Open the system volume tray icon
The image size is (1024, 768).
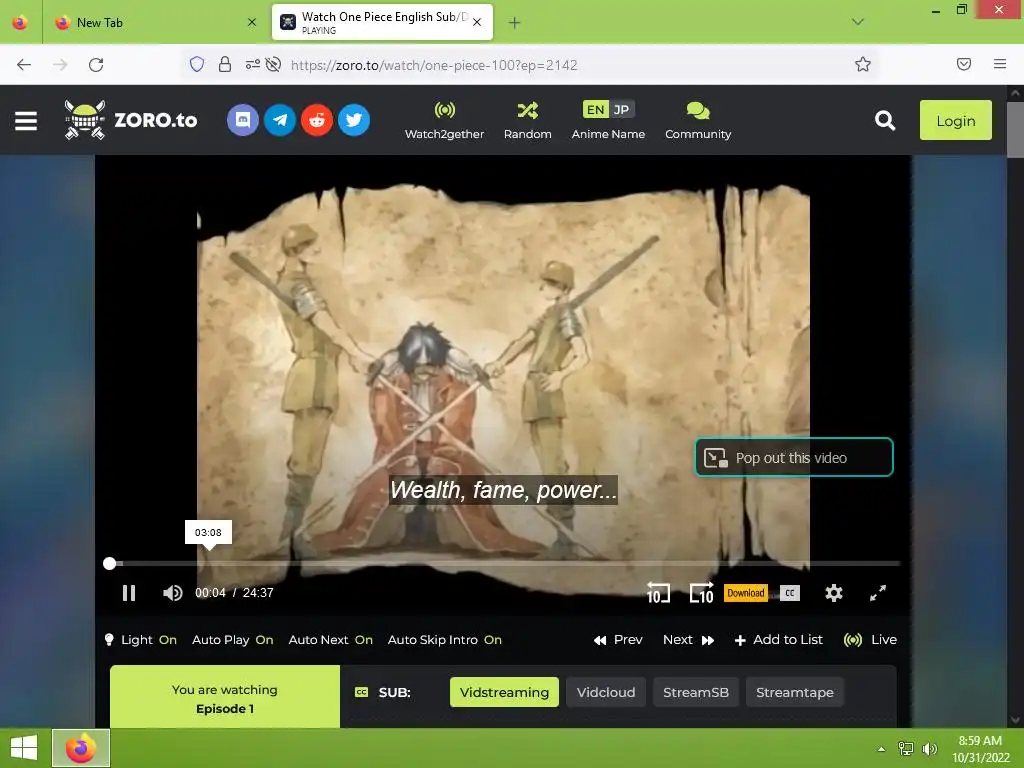[930, 749]
